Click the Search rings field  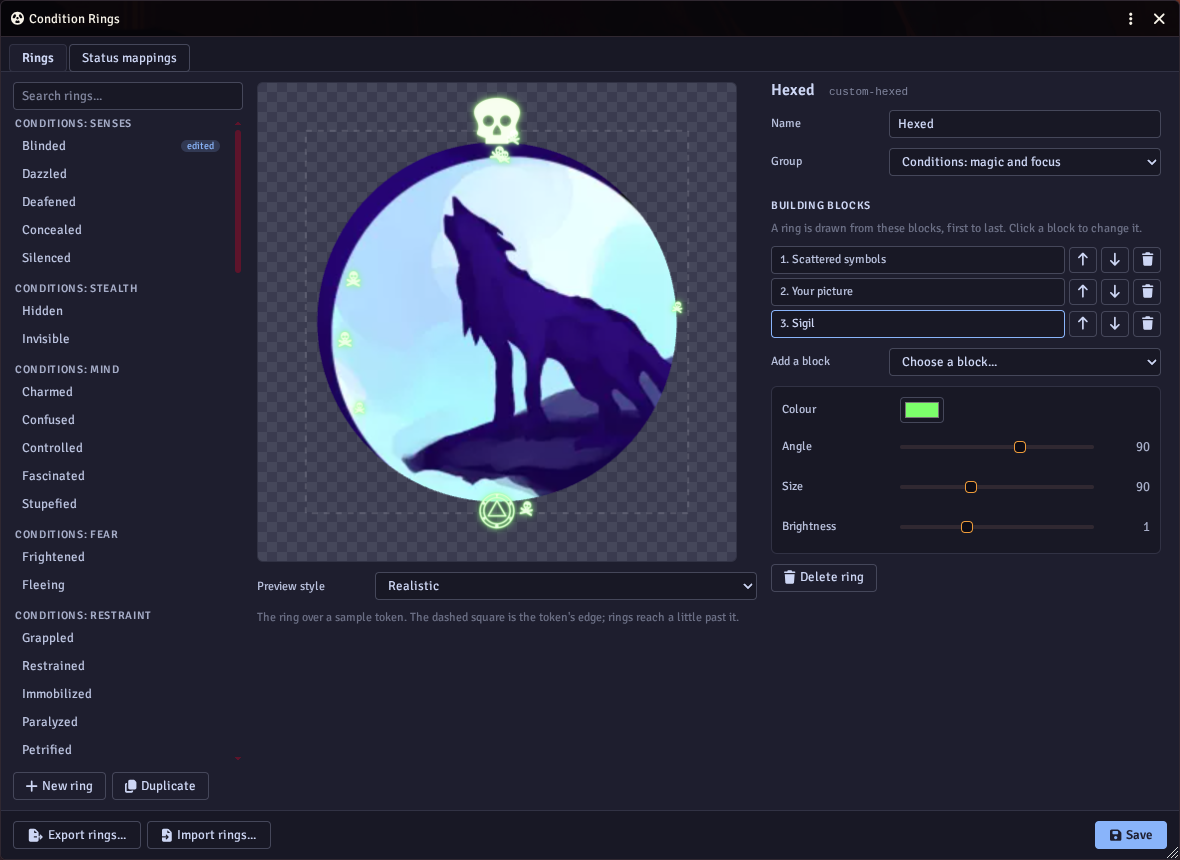[128, 96]
